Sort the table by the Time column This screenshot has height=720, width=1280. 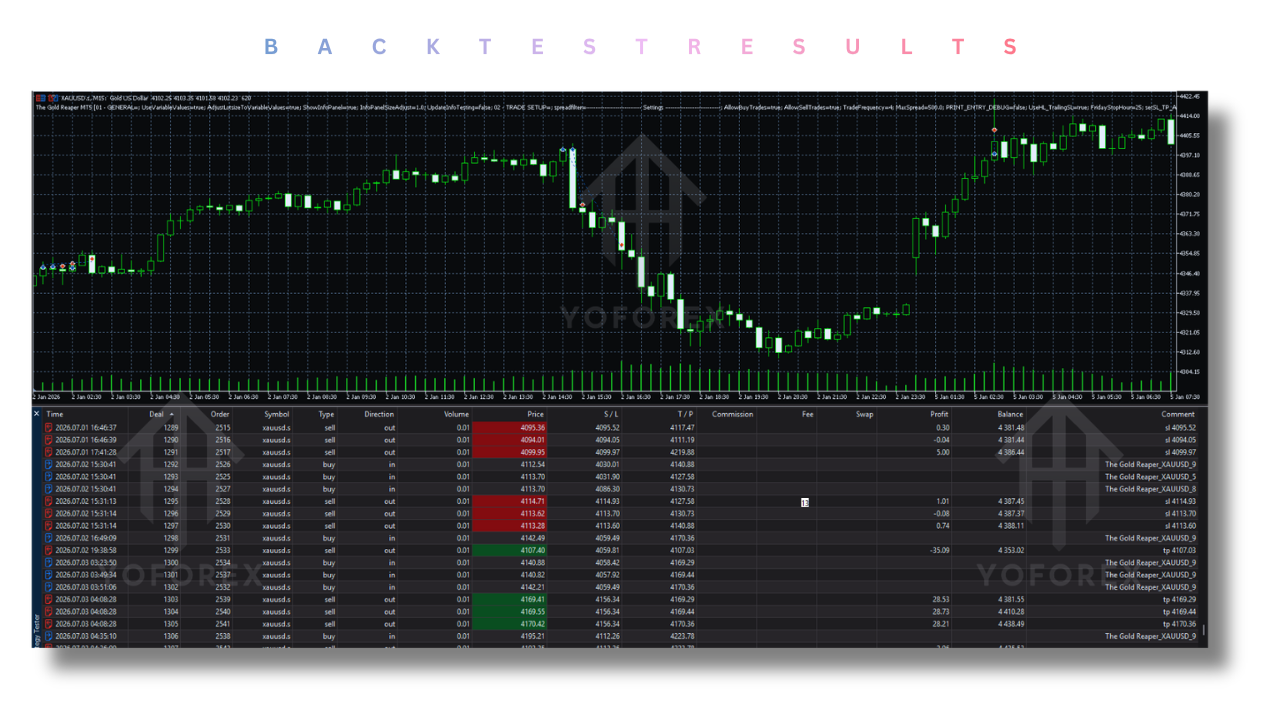click(54, 414)
